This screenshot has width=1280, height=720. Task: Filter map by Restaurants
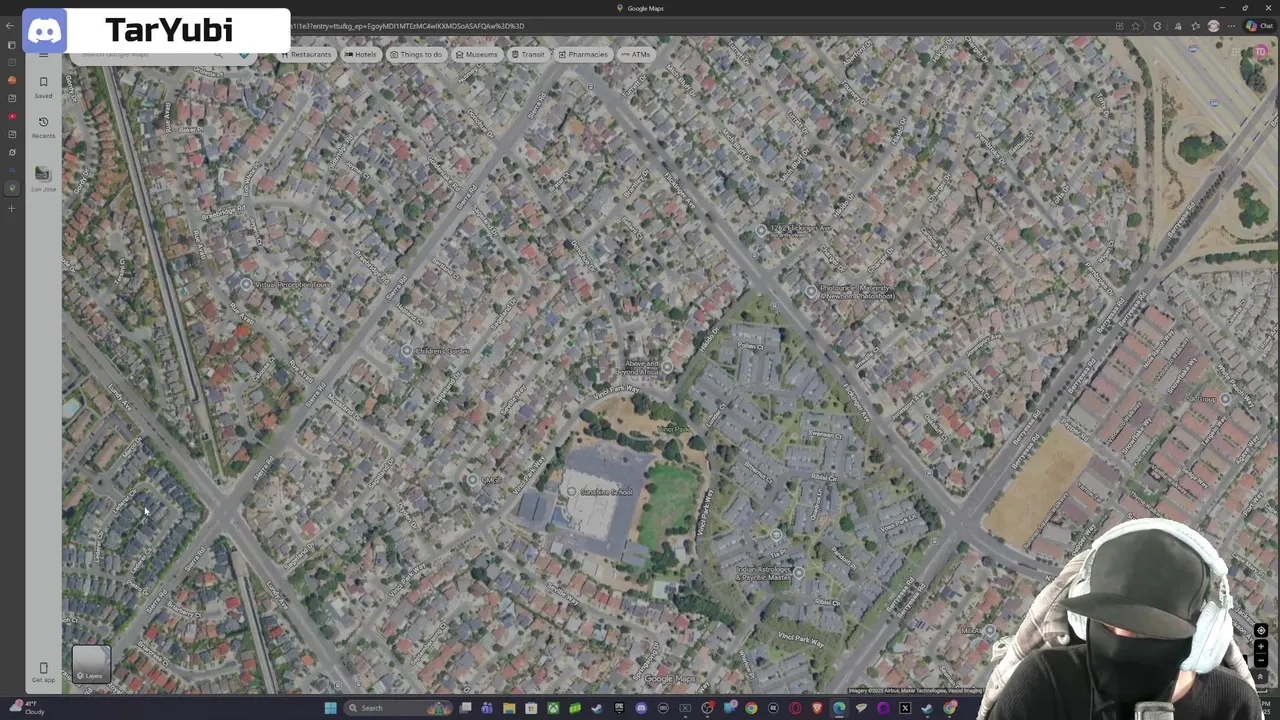306,54
